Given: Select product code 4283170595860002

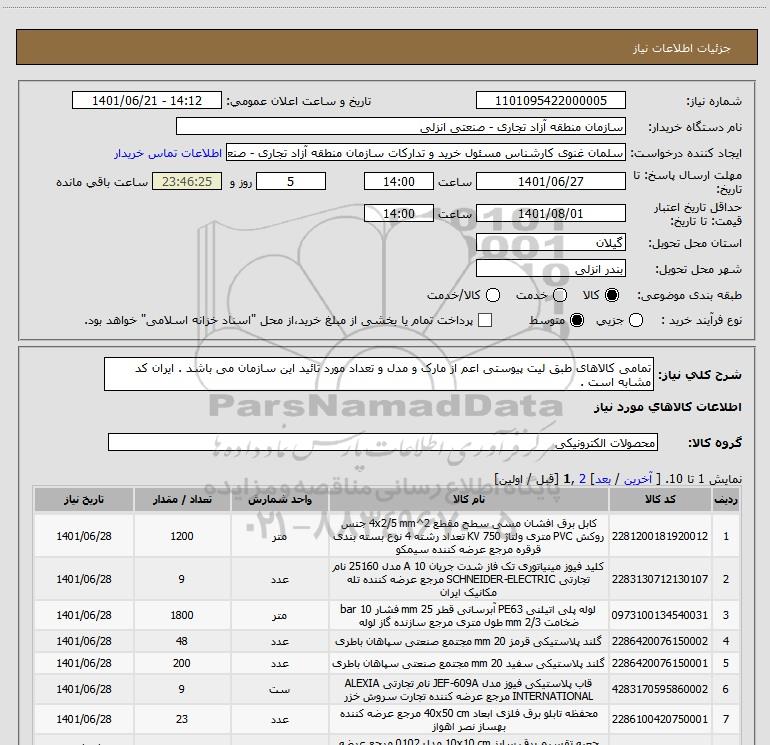Looking at the screenshot, I should click(660, 690).
